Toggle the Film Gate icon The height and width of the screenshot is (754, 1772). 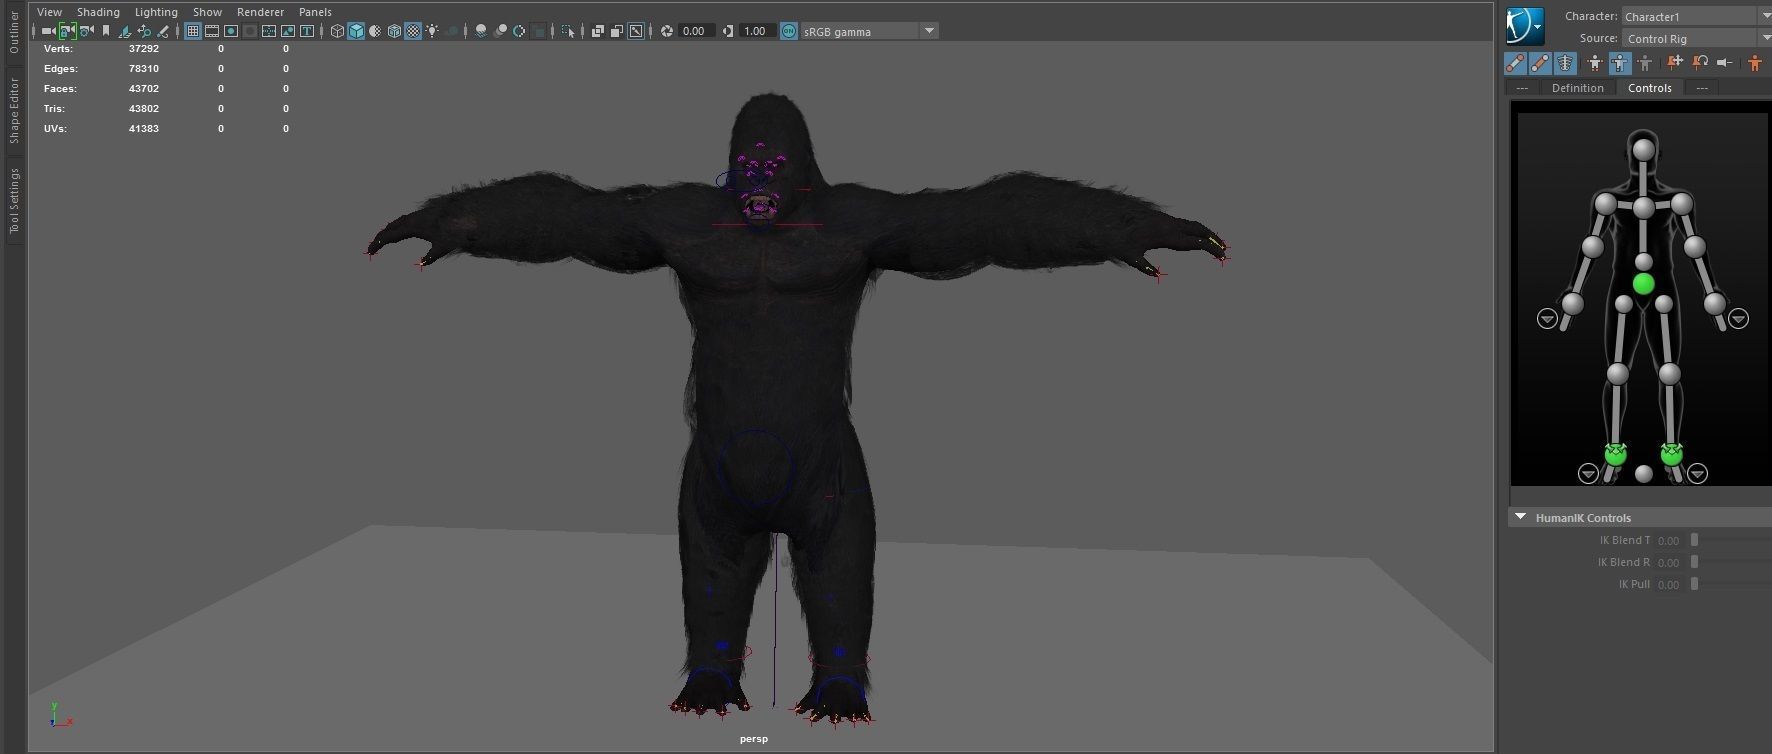click(x=212, y=31)
